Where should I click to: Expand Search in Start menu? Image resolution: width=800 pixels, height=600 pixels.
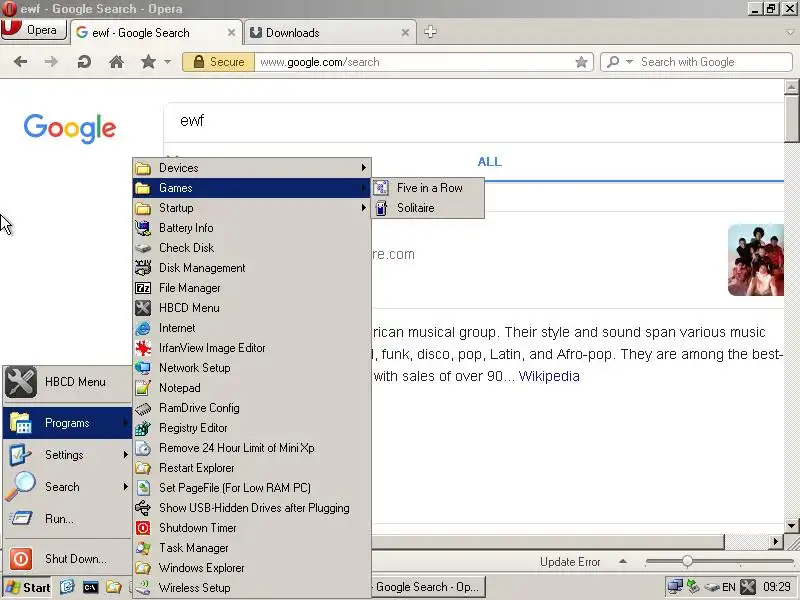[x=67, y=487]
